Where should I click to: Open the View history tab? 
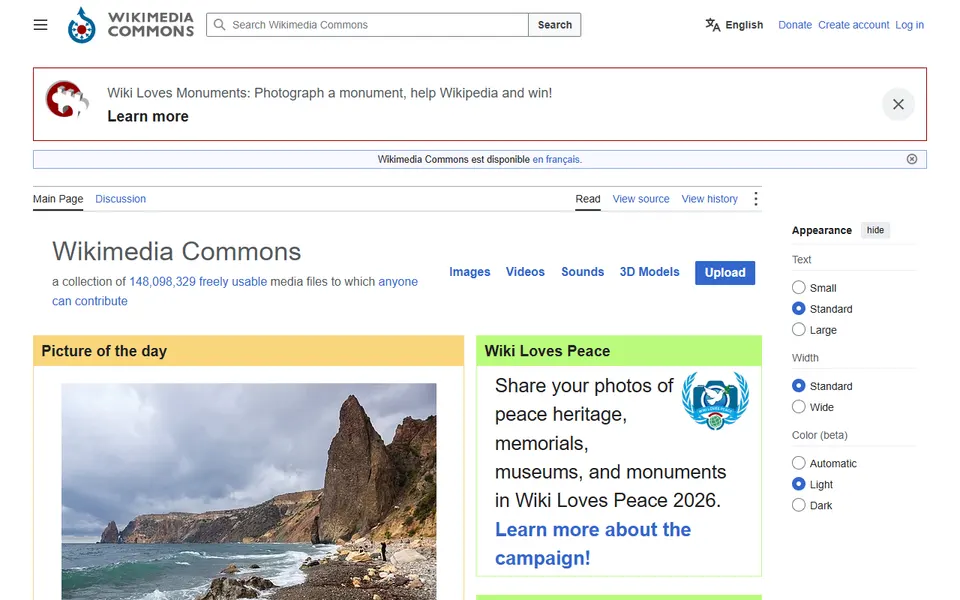click(710, 199)
